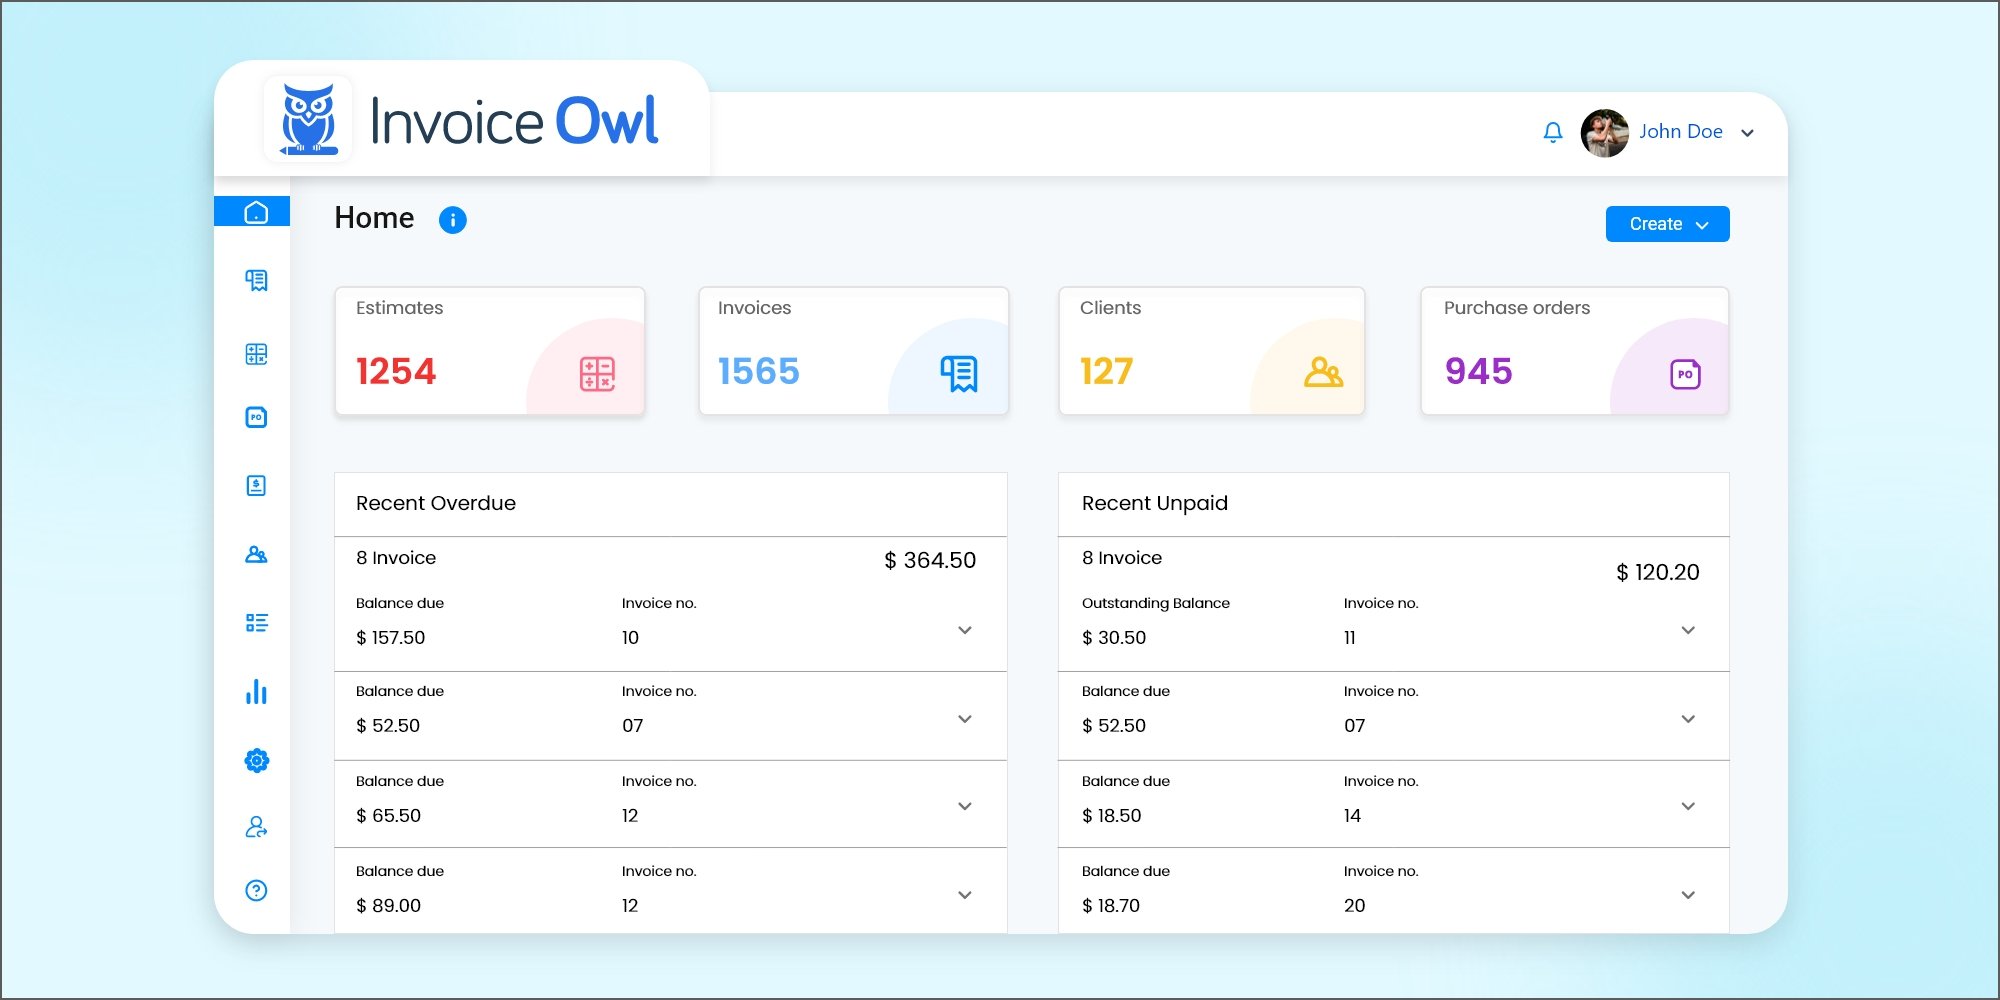Open the Reports bar chart sidebar icon
The height and width of the screenshot is (1000, 2000).
[x=256, y=692]
